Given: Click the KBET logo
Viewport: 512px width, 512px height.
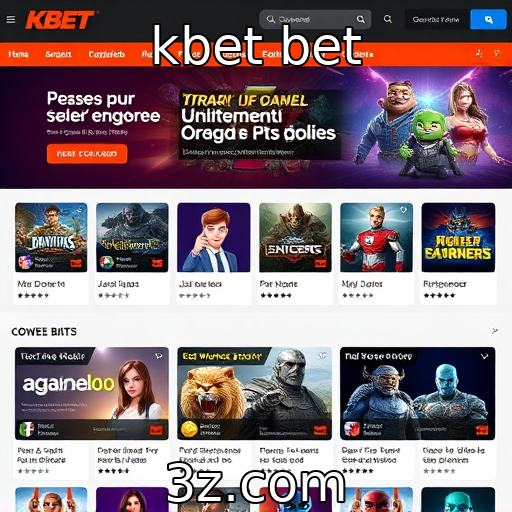Looking at the screenshot, I should [60, 20].
